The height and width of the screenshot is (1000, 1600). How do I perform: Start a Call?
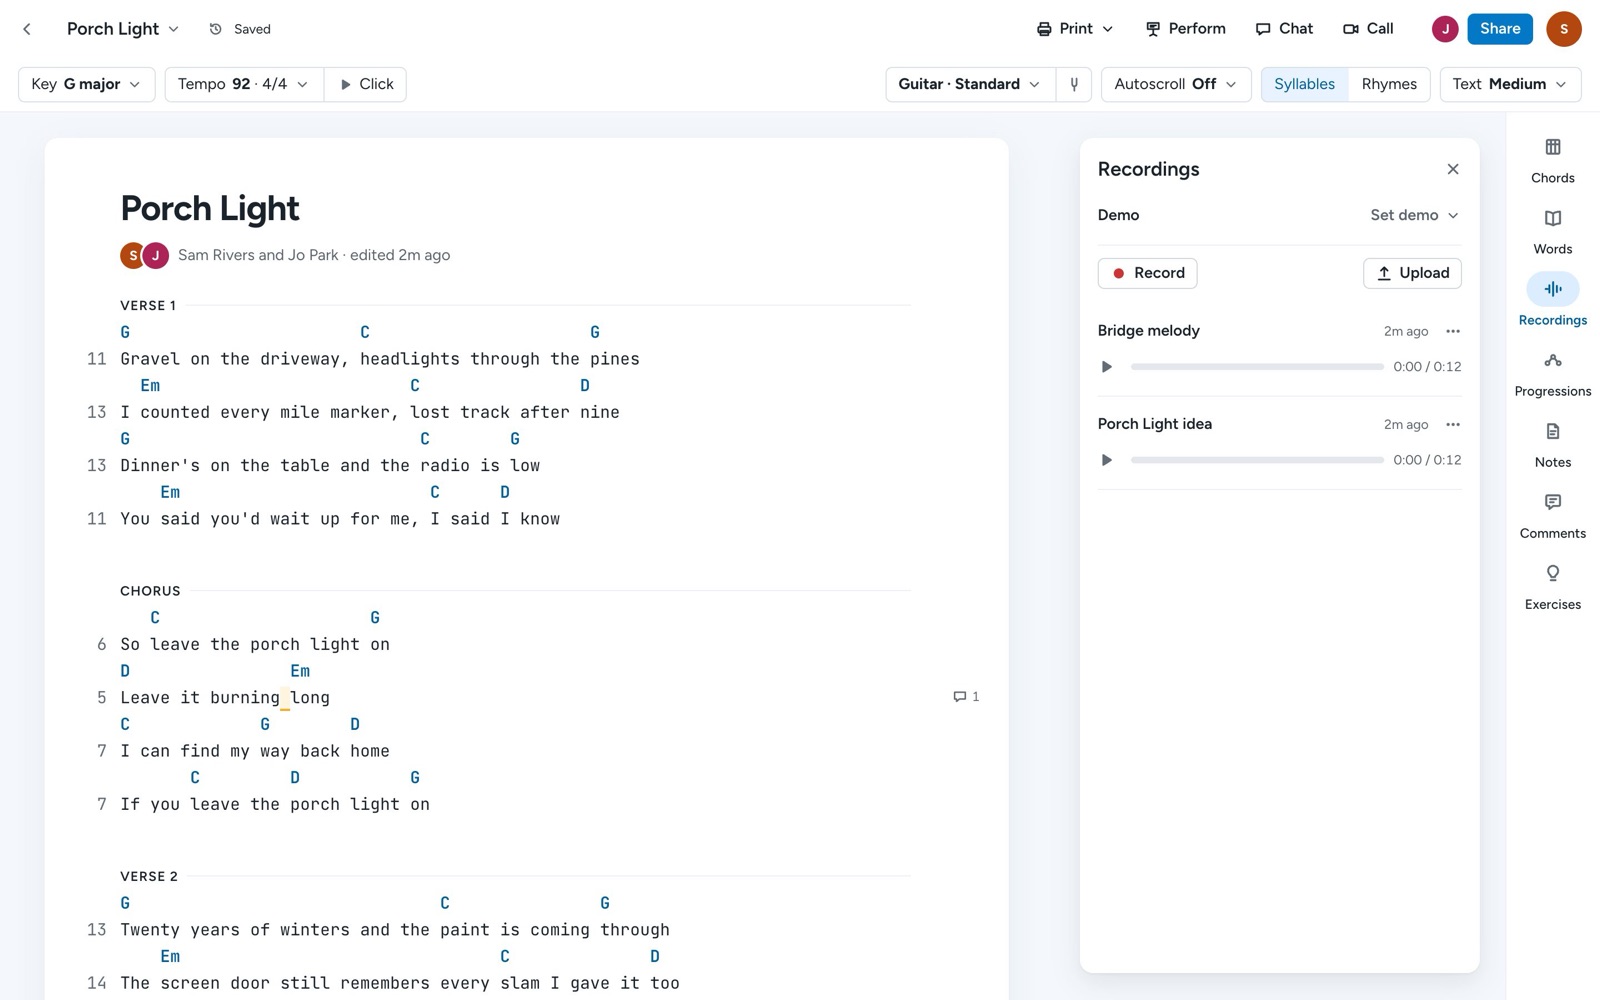pyautogui.click(x=1368, y=29)
